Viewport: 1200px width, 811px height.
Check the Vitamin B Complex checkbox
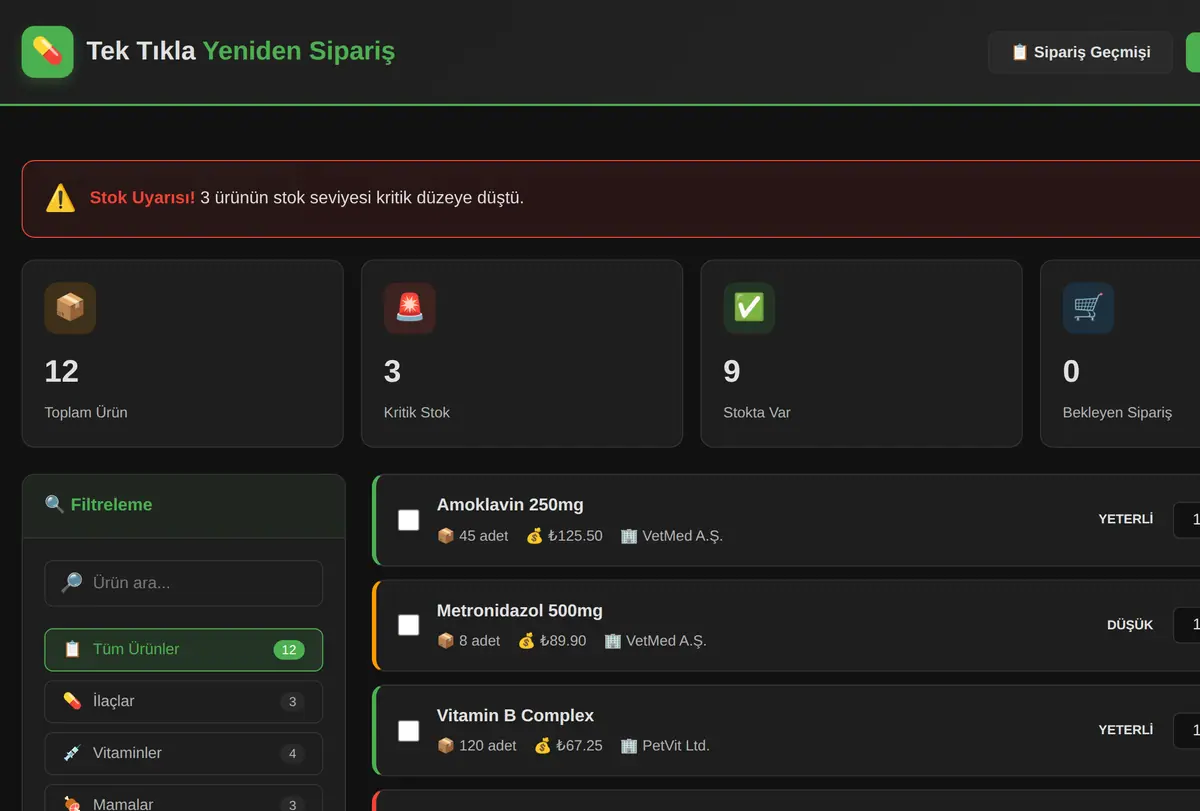409,731
